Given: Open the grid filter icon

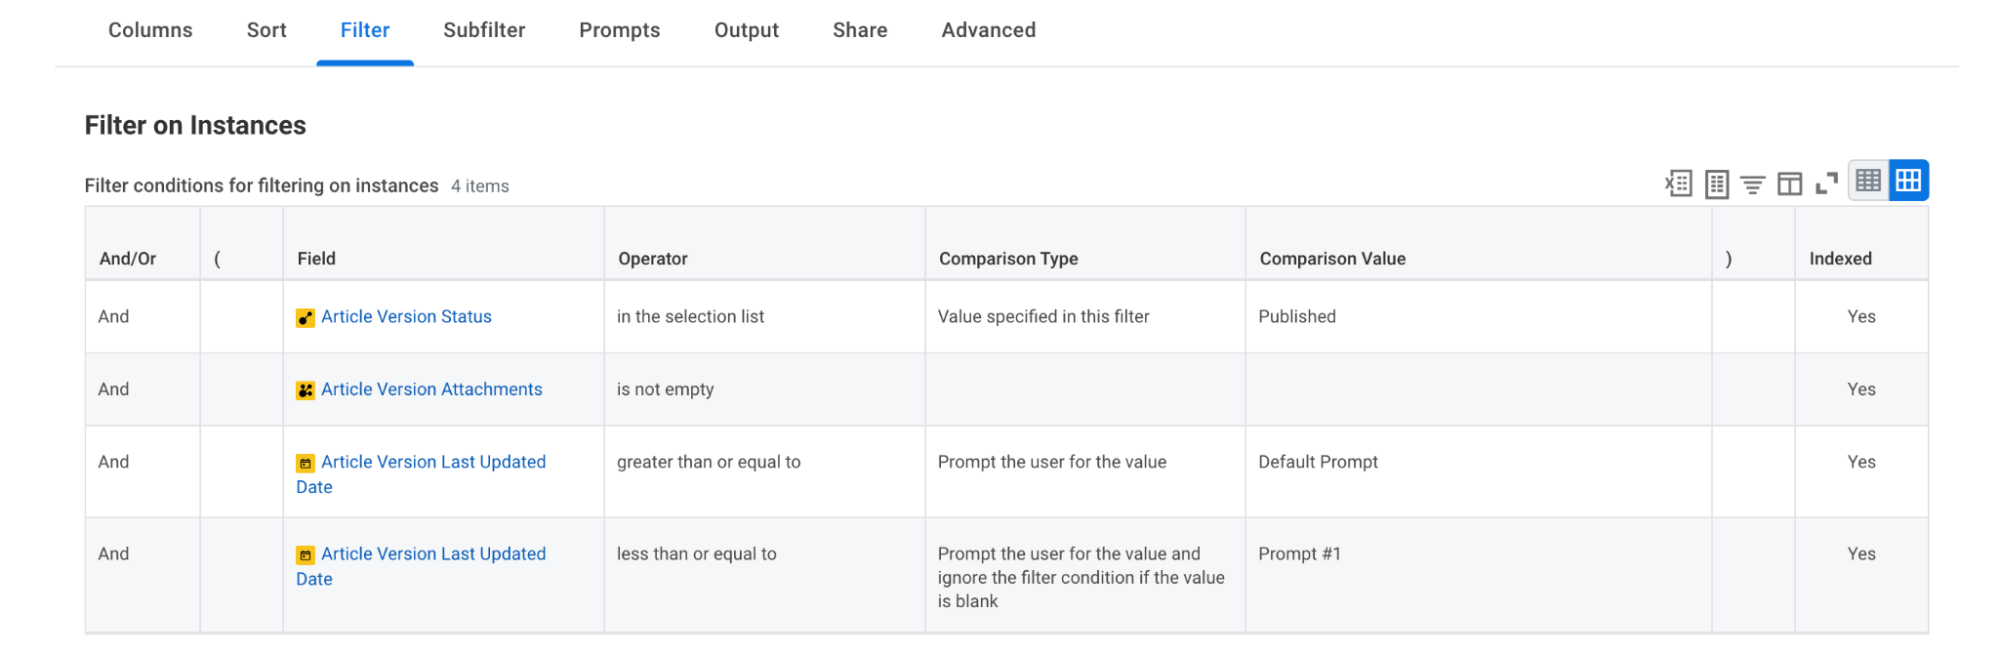Looking at the screenshot, I should (1752, 184).
